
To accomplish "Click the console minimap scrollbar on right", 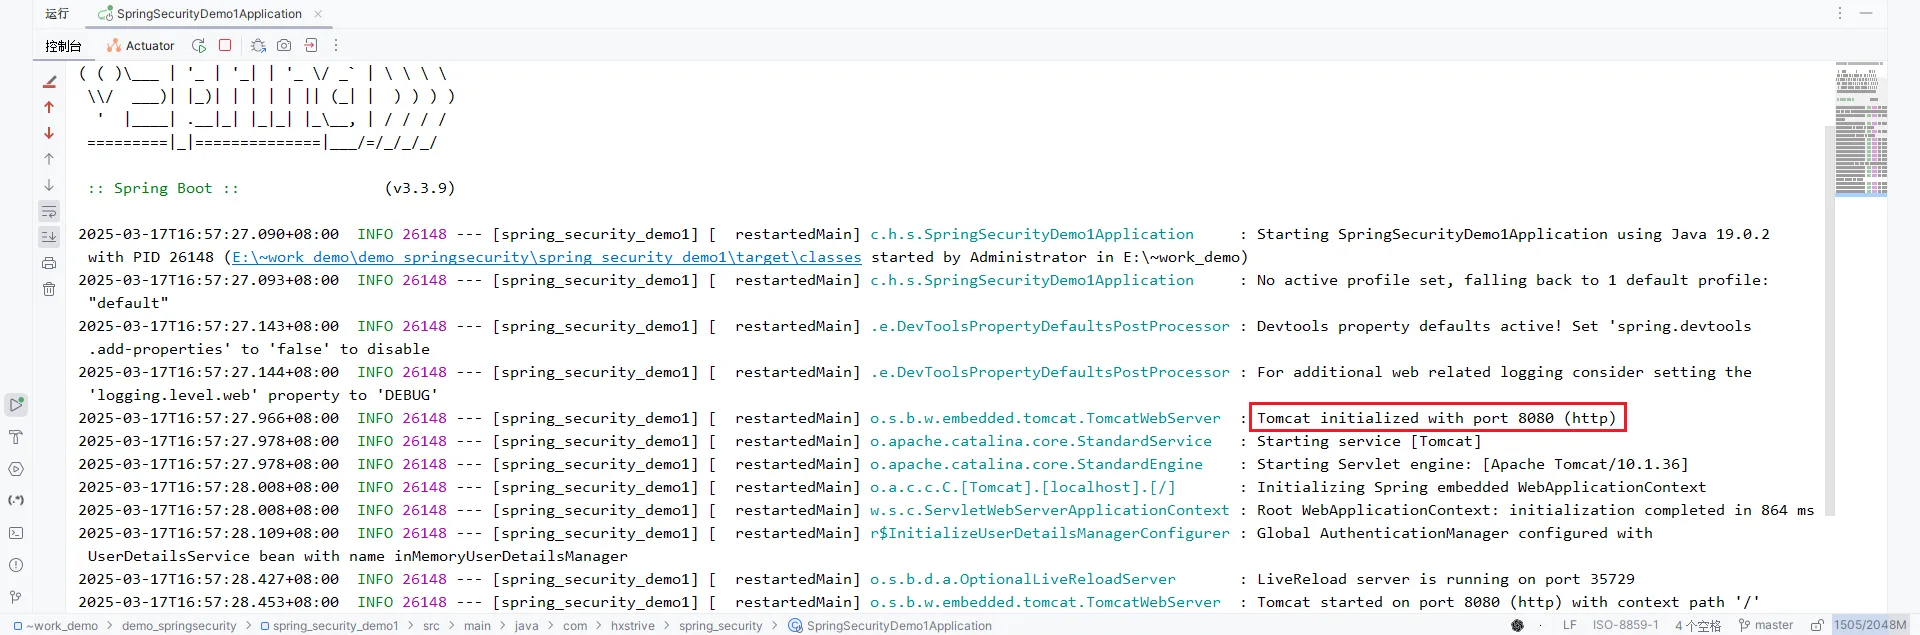I will point(1861,130).
